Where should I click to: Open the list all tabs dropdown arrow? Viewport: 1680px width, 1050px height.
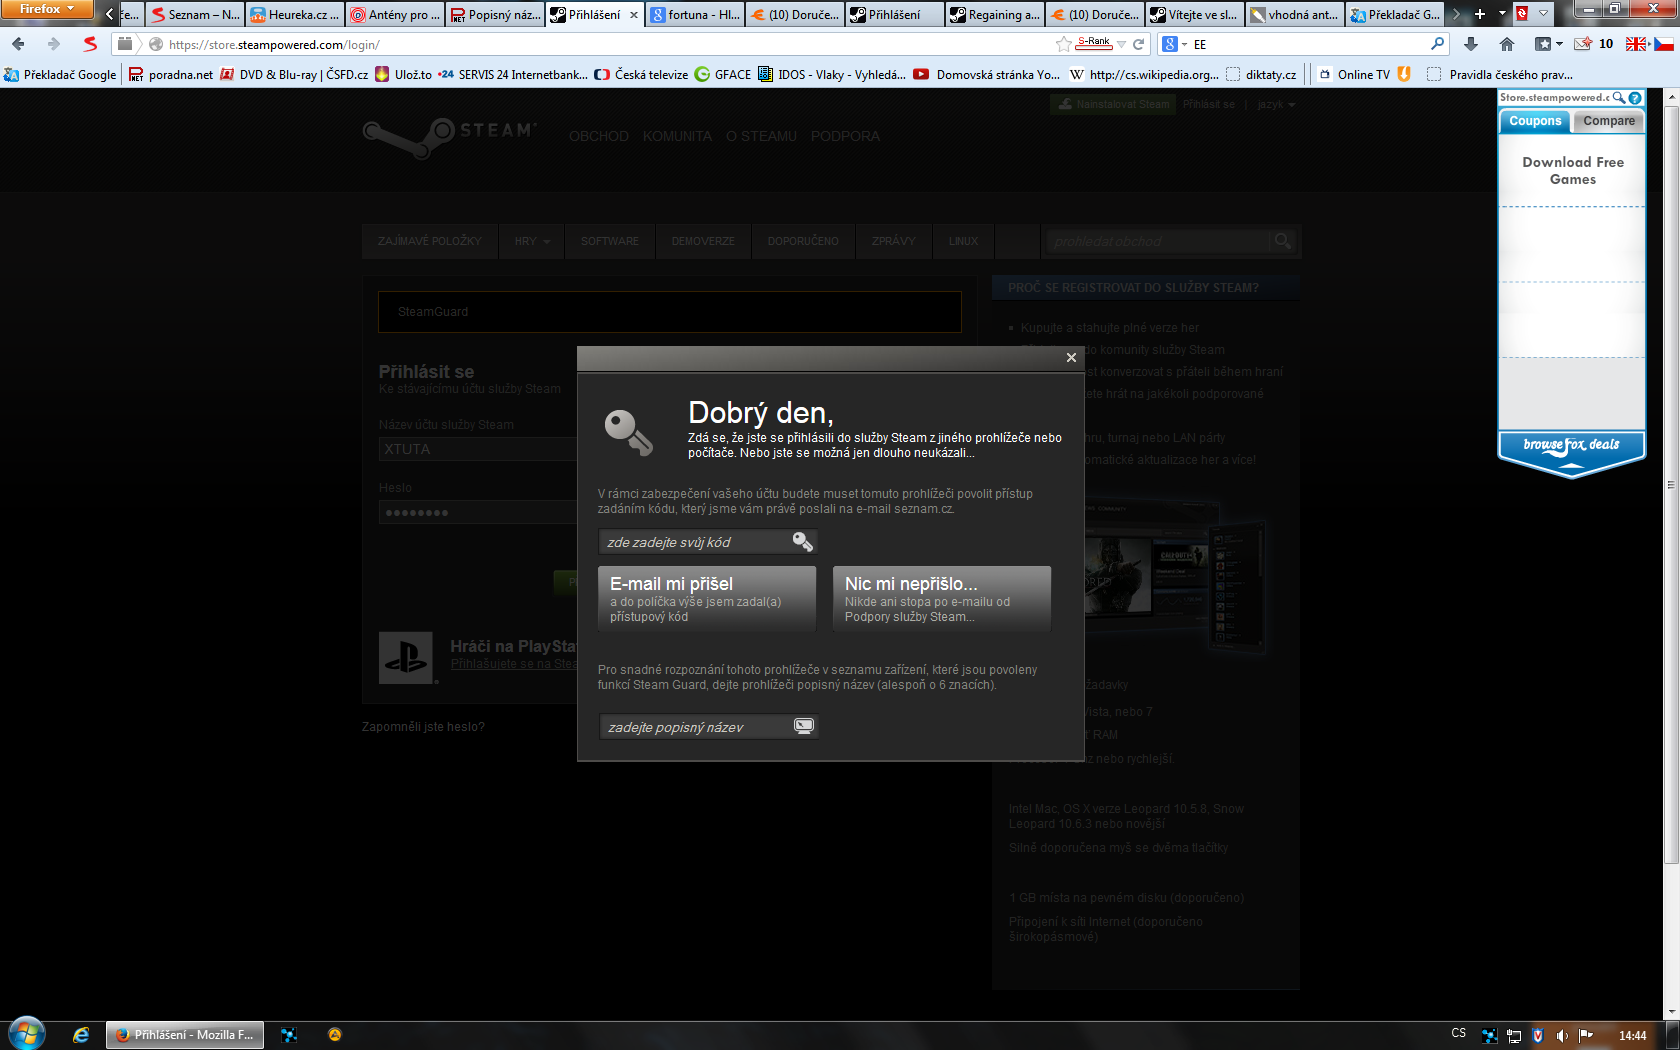pyautogui.click(x=1502, y=14)
